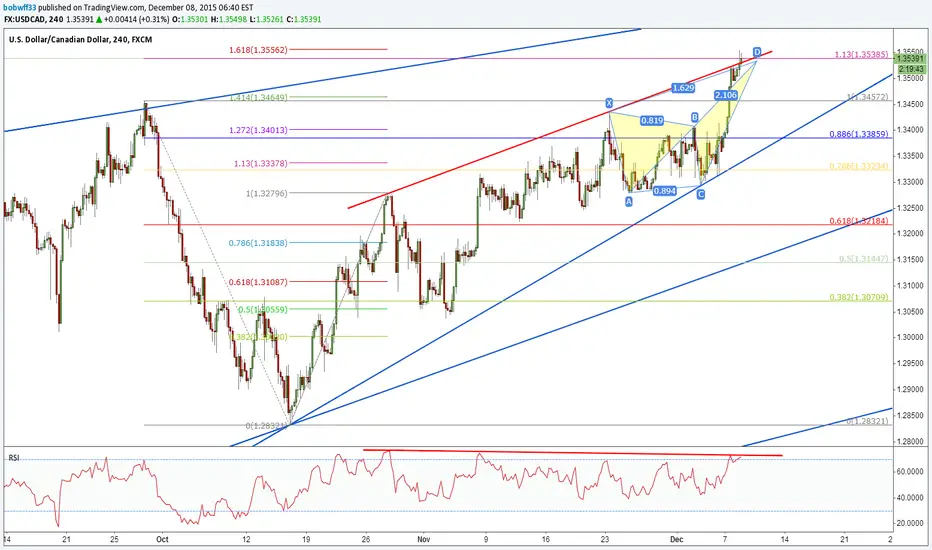Click the 2.106 pattern ratio label
The image size is (932, 550).
coord(726,95)
